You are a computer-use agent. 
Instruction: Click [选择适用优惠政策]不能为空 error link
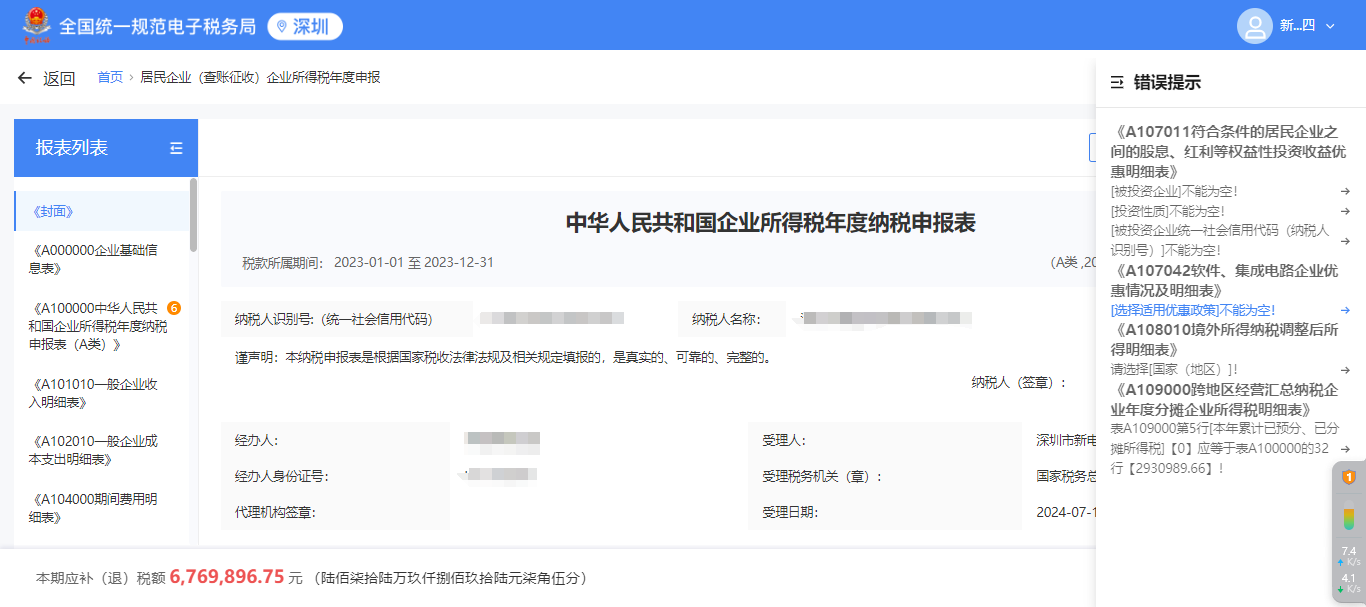coord(1192,310)
